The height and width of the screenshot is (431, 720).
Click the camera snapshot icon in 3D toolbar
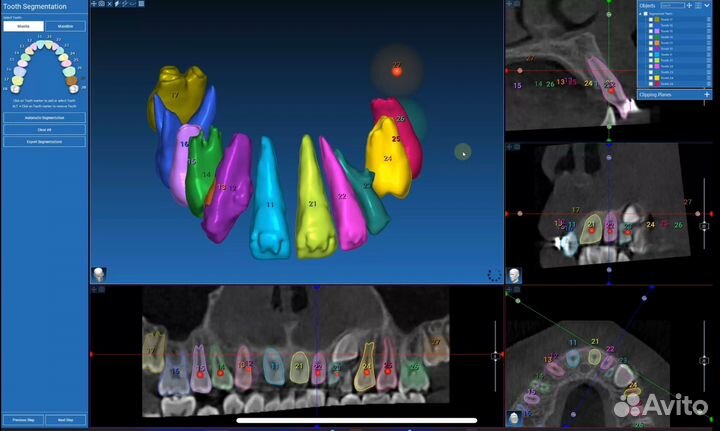click(101, 4)
